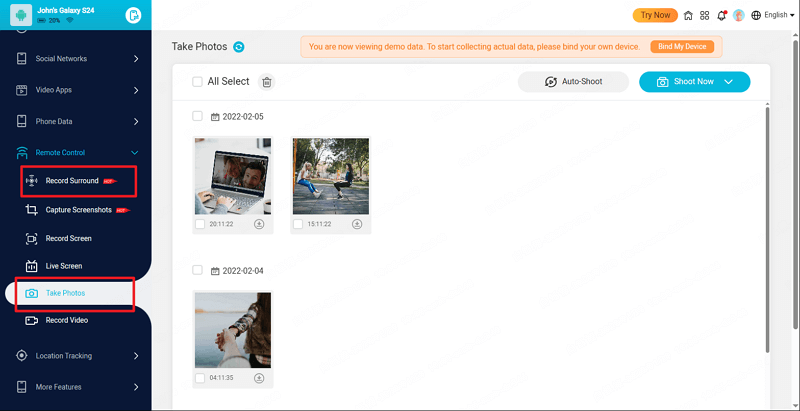Click John's Galaxy S24 device name
Image resolution: width=800 pixels, height=411 pixels.
(x=65, y=10)
